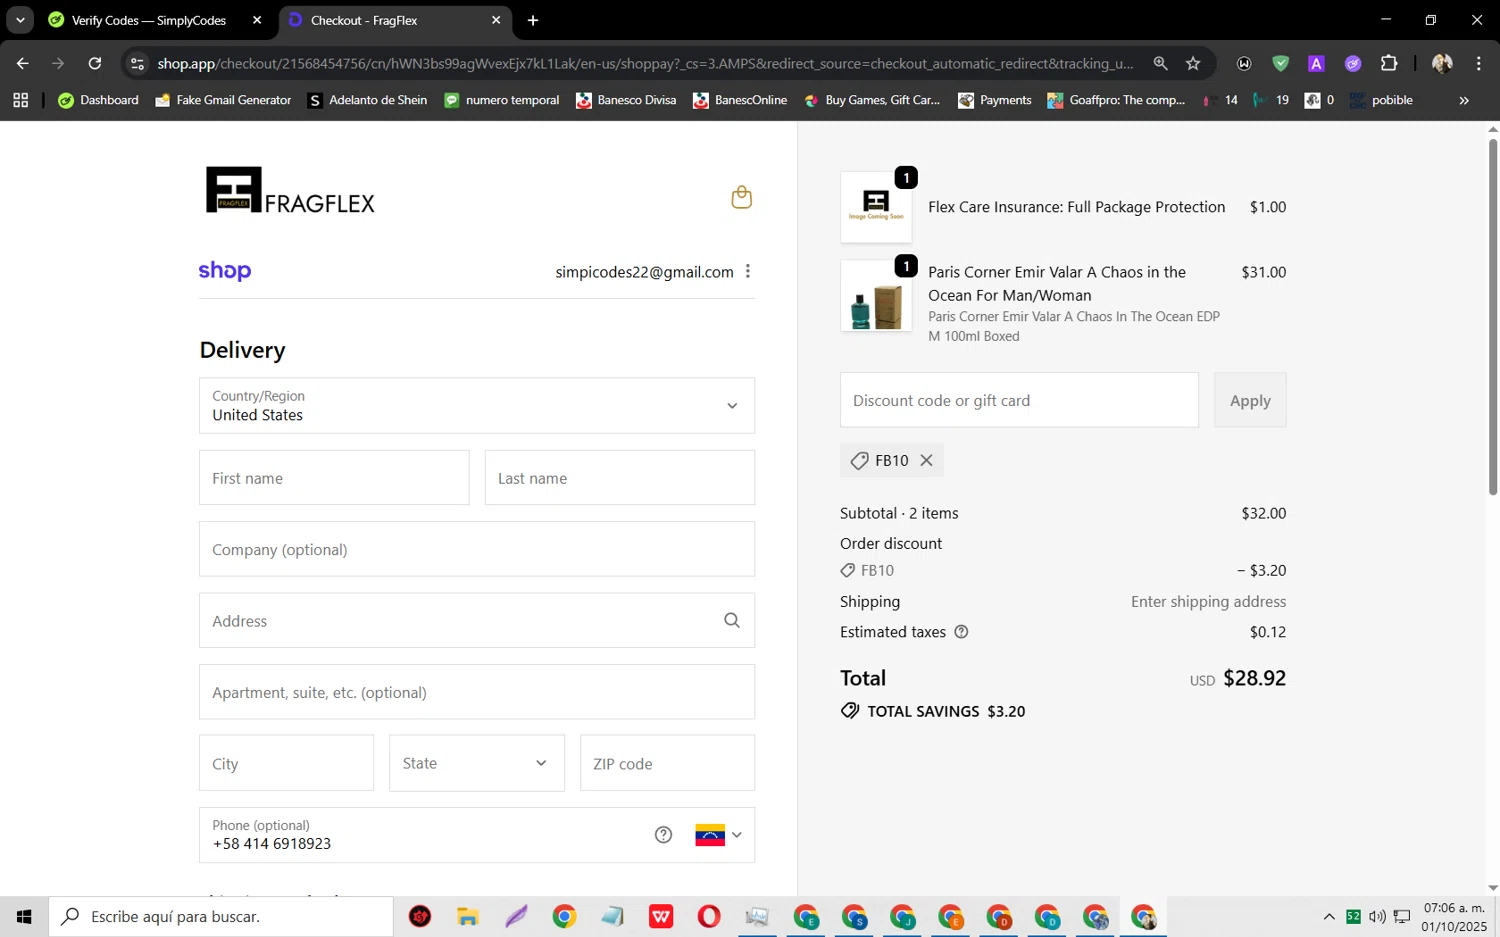The height and width of the screenshot is (937, 1500).
Task: Focus the City field
Action: coord(286,763)
